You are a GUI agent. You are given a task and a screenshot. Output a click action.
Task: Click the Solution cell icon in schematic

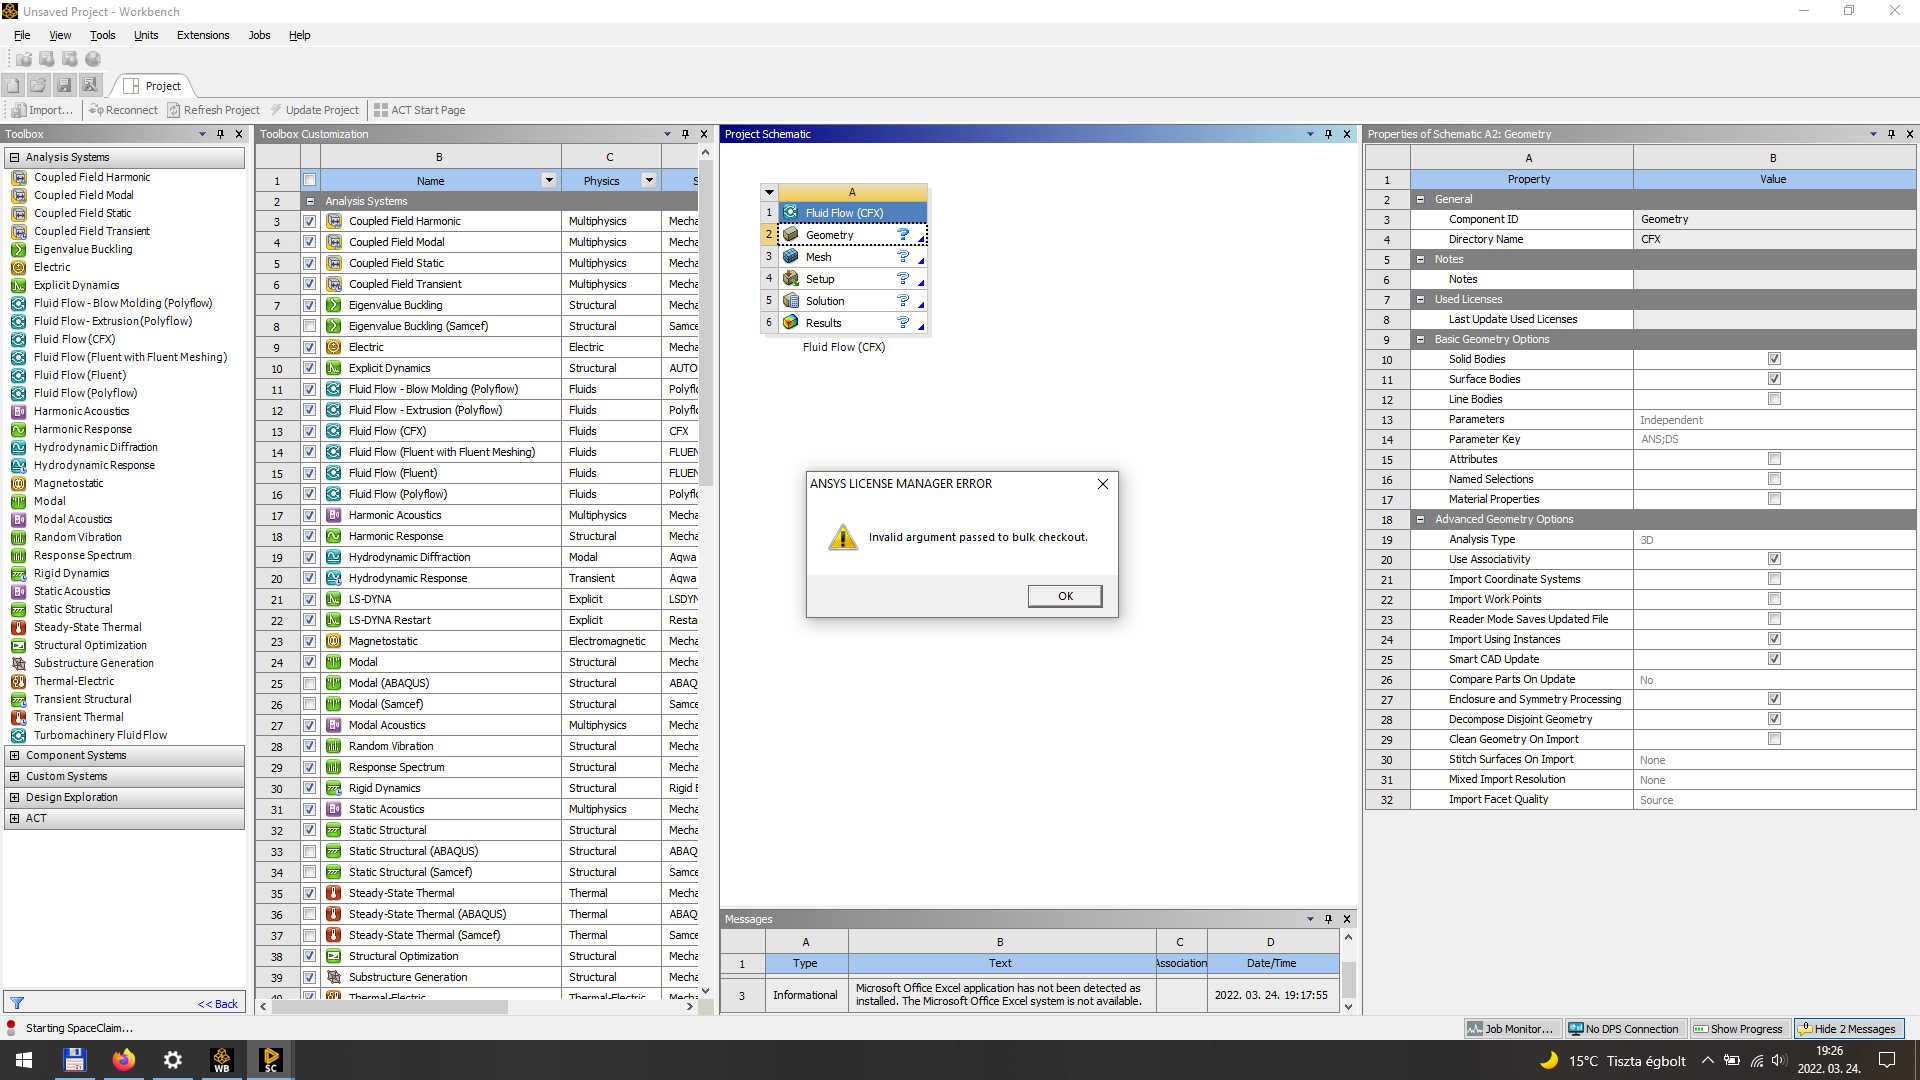point(790,300)
